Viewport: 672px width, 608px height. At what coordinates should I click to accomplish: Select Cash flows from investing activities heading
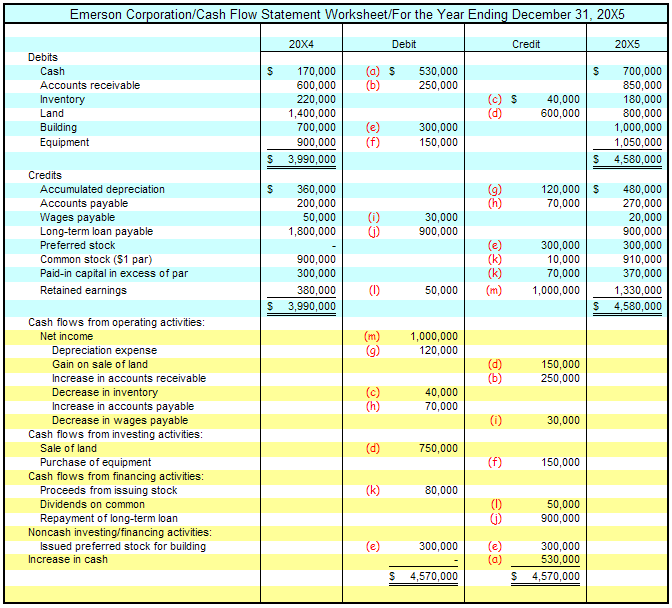[x=115, y=434]
